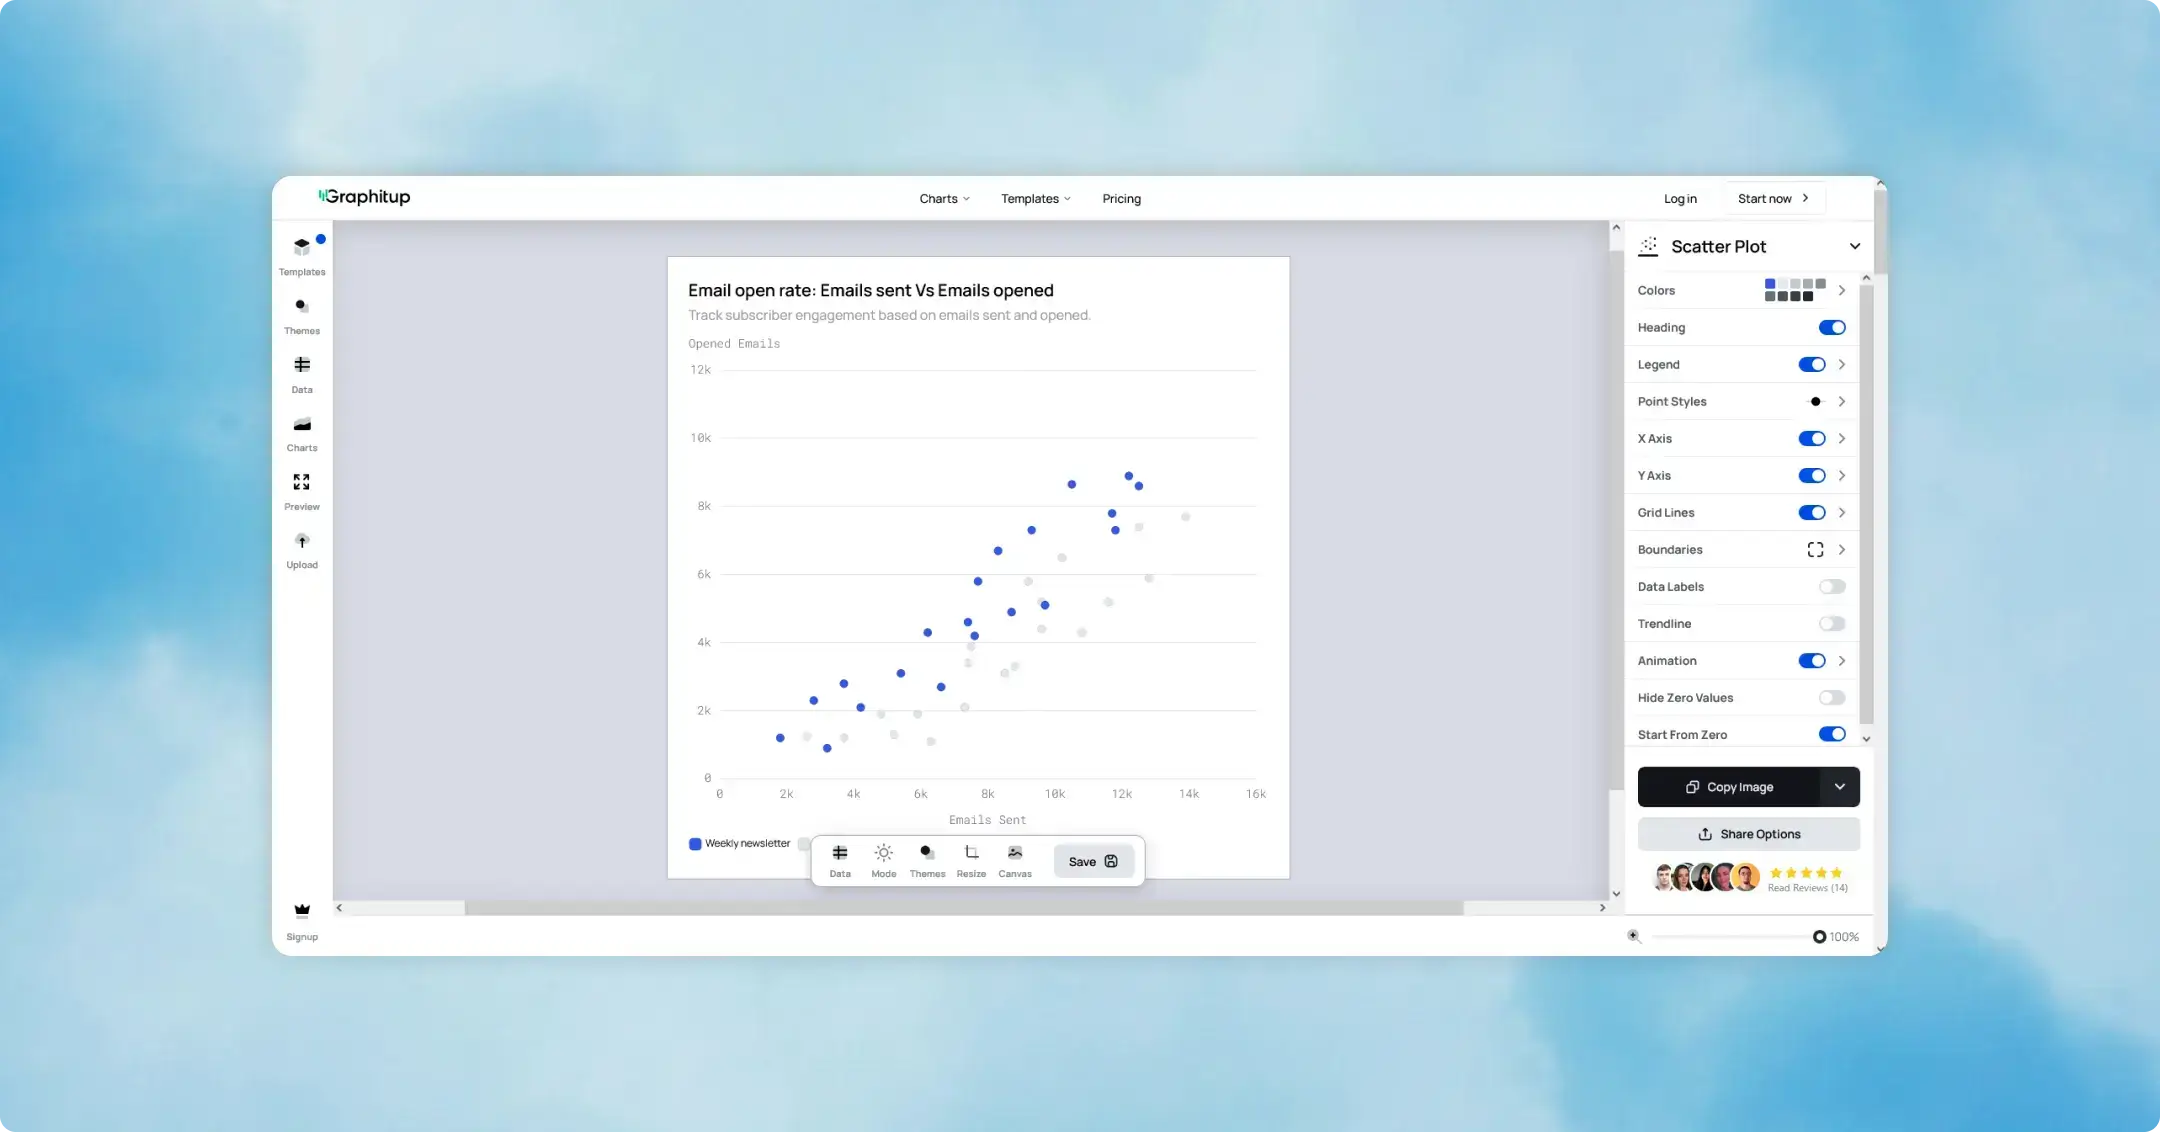Open the Colors palette swatches
The height and width of the screenshot is (1132, 2160).
pyautogui.click(x=1794, y=291)
